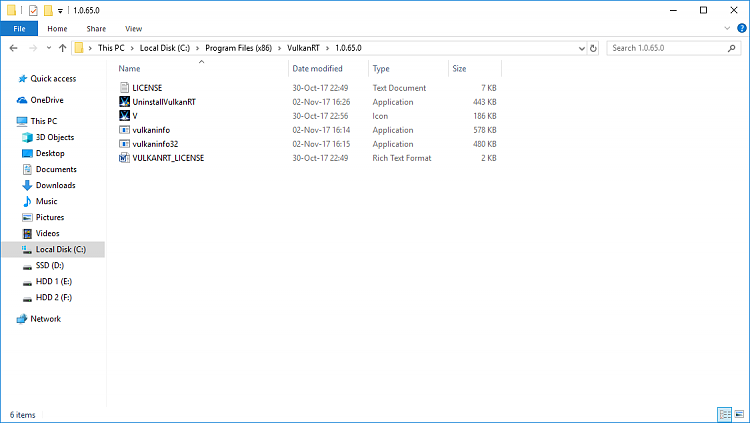
Task: Expand the ribbon with chevron
Action: click(x=727, y=28)
